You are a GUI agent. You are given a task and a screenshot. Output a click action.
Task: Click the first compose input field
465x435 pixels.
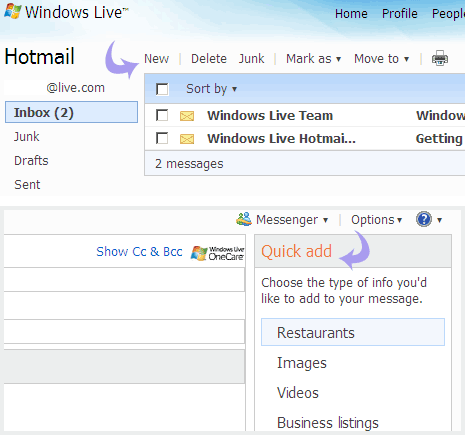pos(124,279)
